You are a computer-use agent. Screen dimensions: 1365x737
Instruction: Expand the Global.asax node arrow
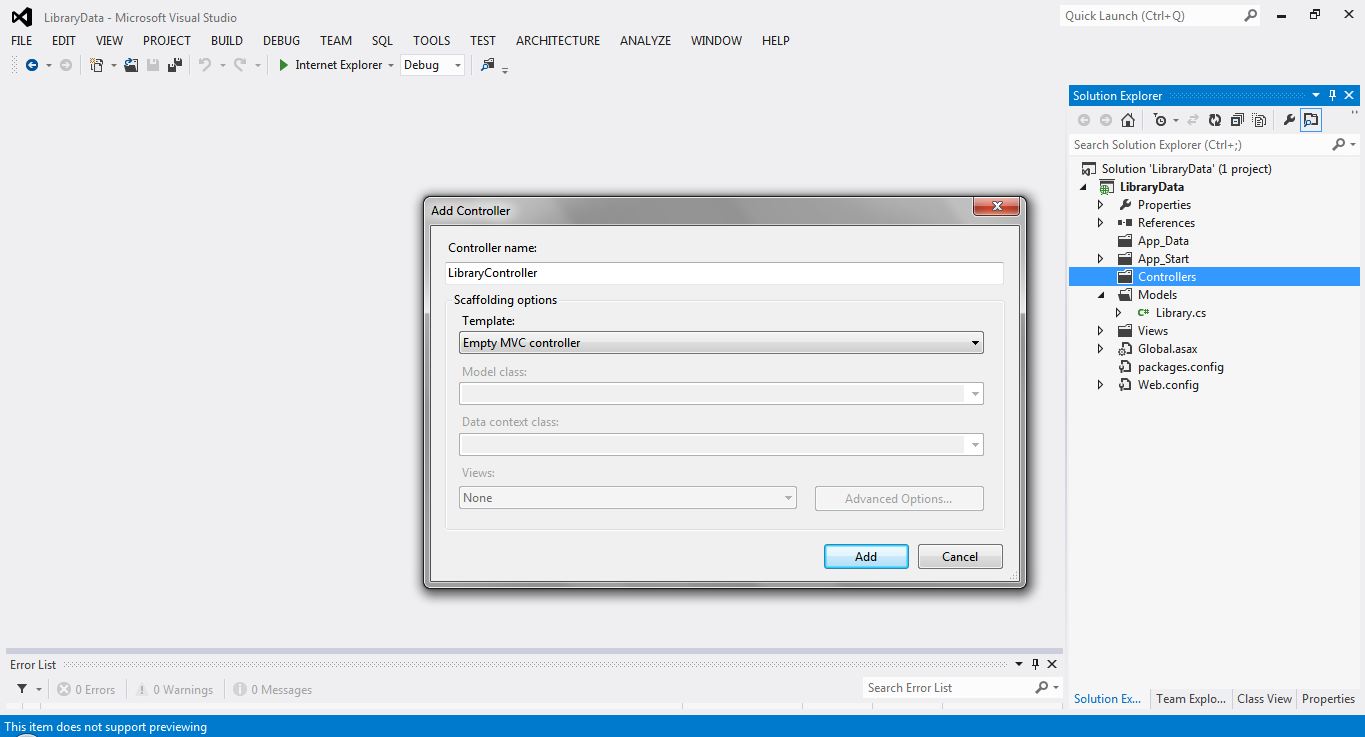[x=1101, y=349]
